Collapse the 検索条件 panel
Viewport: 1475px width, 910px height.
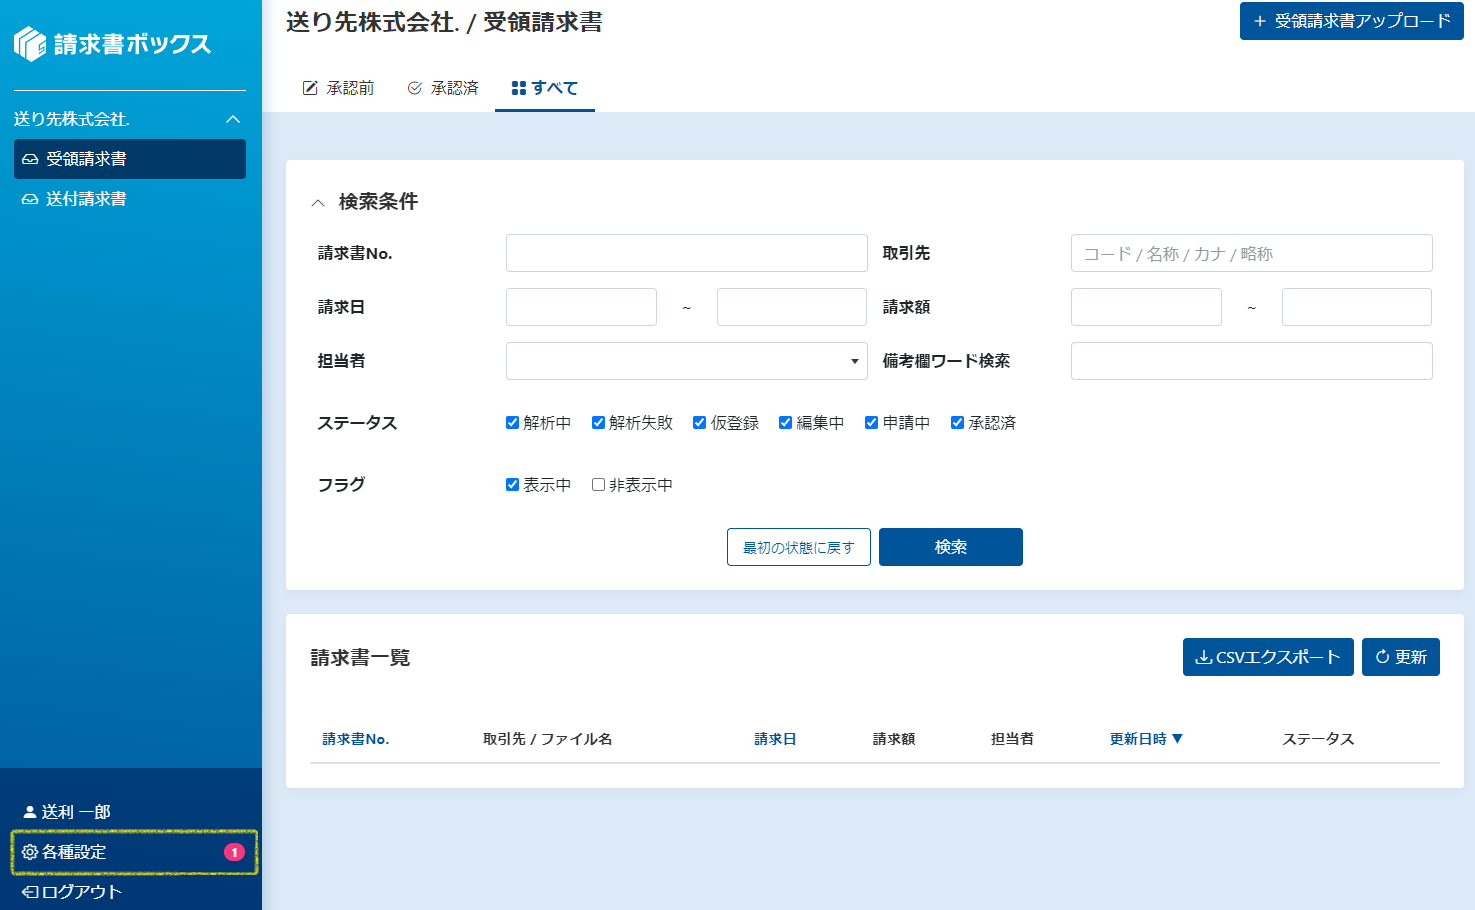[318, 203]
